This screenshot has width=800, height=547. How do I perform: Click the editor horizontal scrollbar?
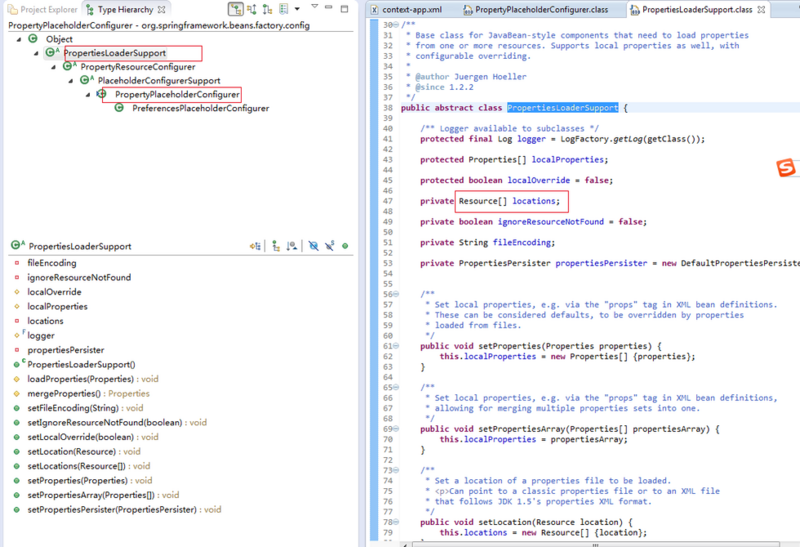click(x=596, y=544)
